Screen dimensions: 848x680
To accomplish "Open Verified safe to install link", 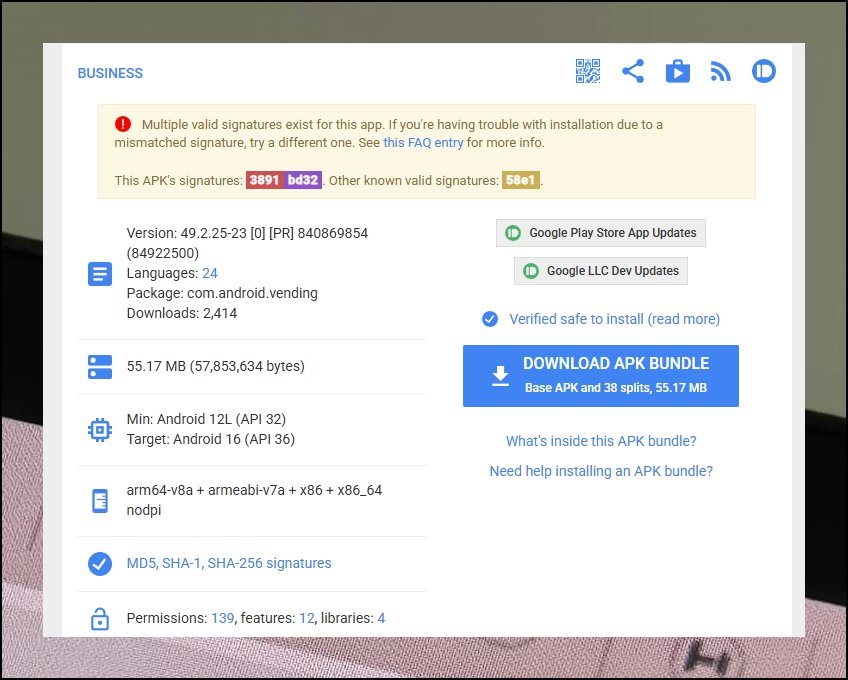I will [614, 319].
